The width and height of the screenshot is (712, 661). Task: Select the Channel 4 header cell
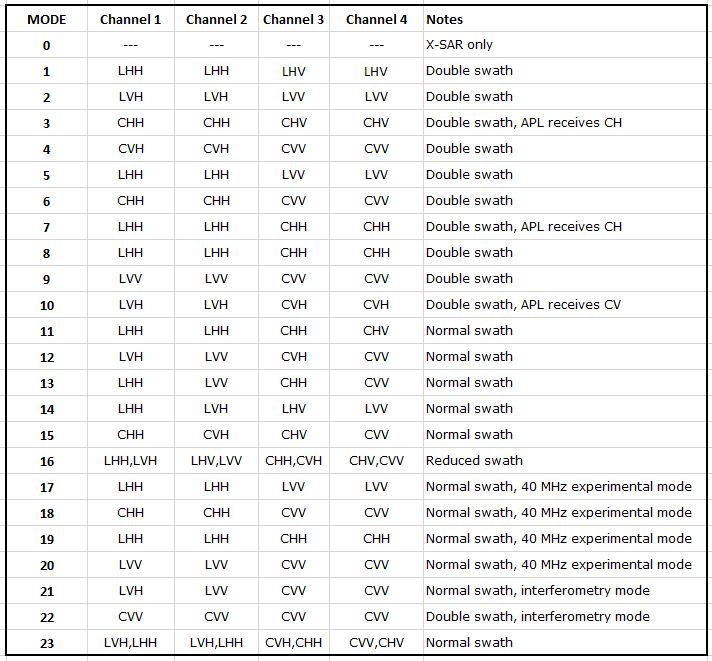click(x=376, y=19)
